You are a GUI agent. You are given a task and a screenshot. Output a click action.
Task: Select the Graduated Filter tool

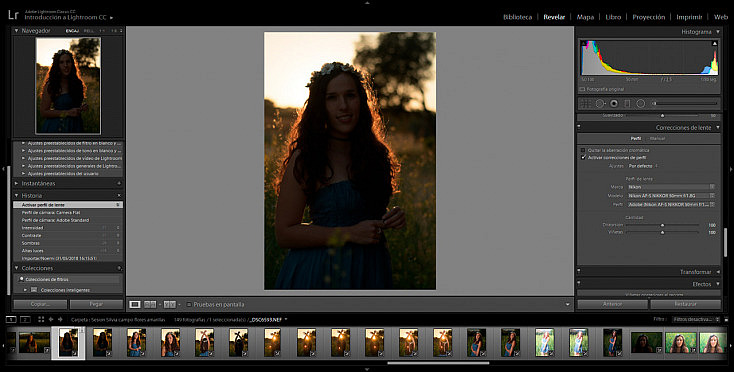(x=627, y=103)
